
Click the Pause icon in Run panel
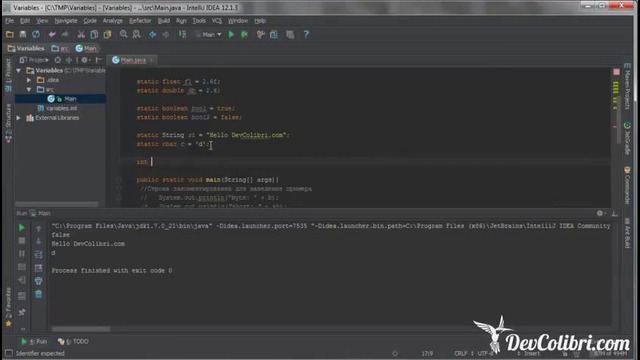coord(22,254)
